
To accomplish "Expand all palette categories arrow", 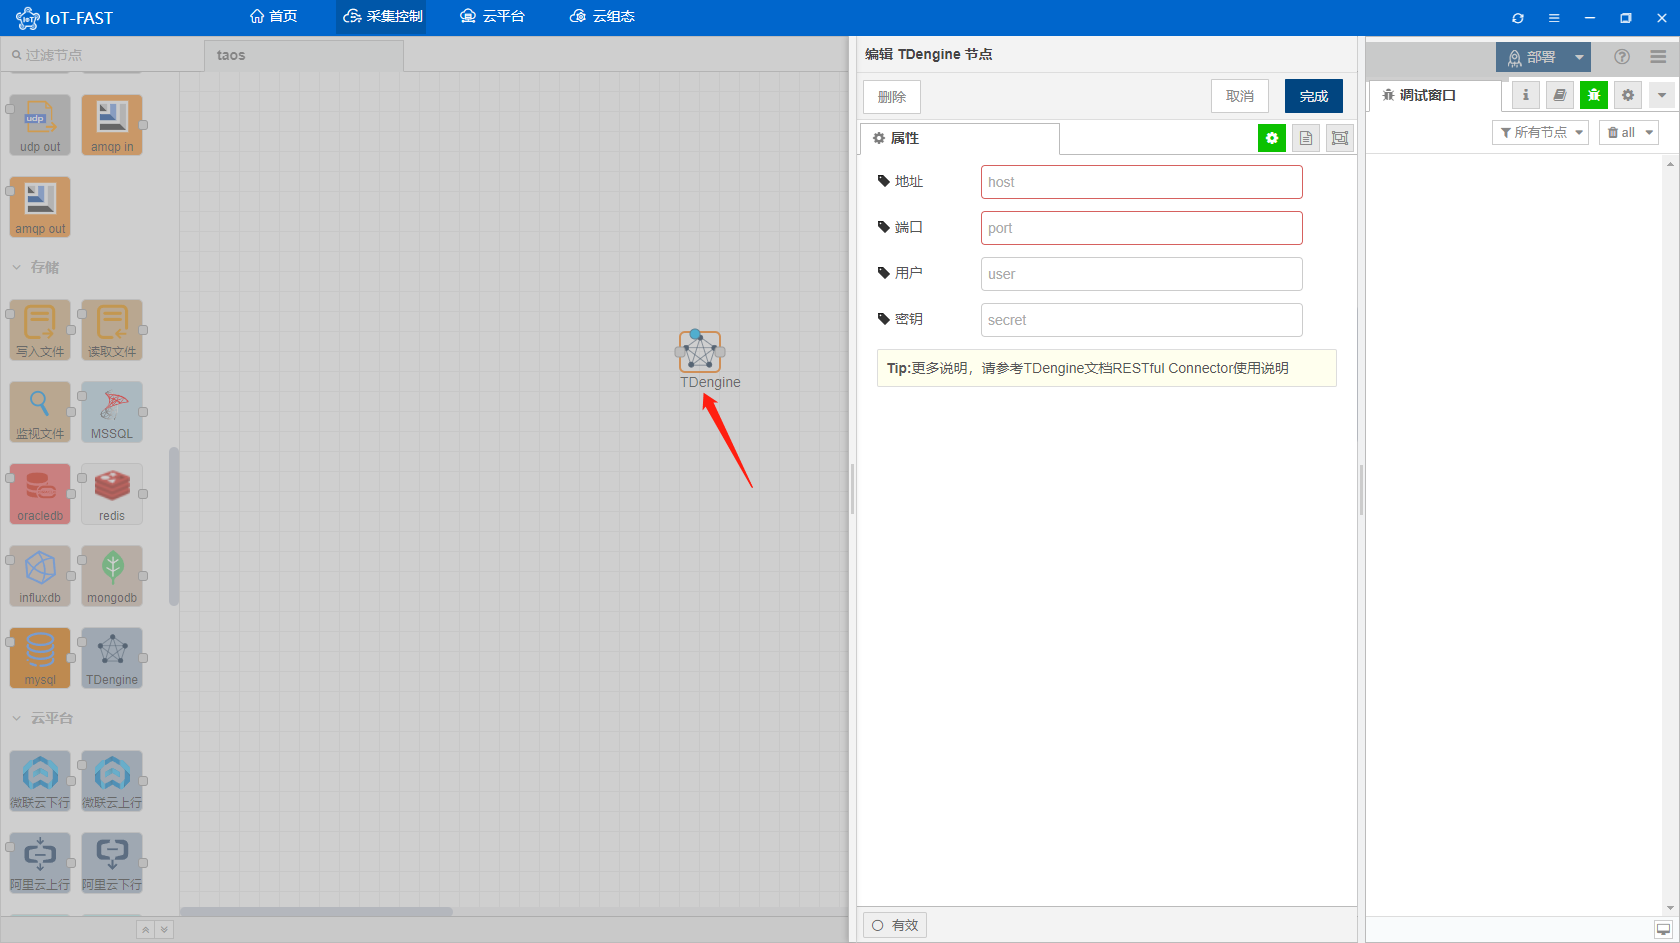I will click(x=165, y=930).
